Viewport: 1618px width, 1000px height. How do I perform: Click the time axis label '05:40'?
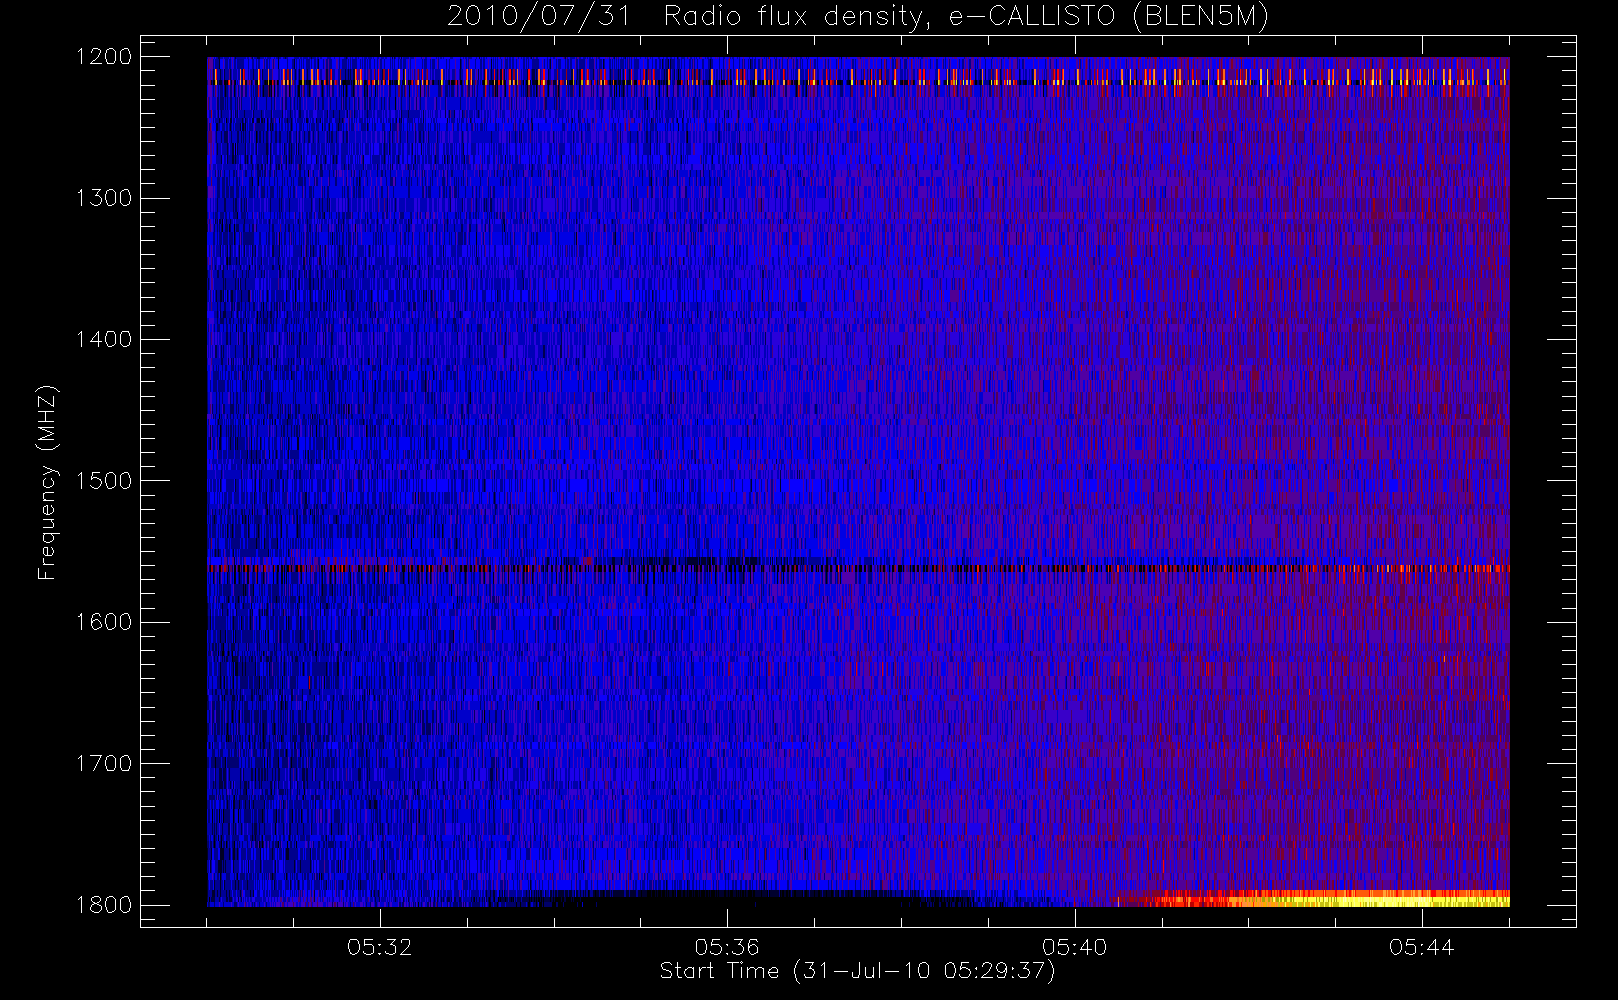(x=1074, y=947)
